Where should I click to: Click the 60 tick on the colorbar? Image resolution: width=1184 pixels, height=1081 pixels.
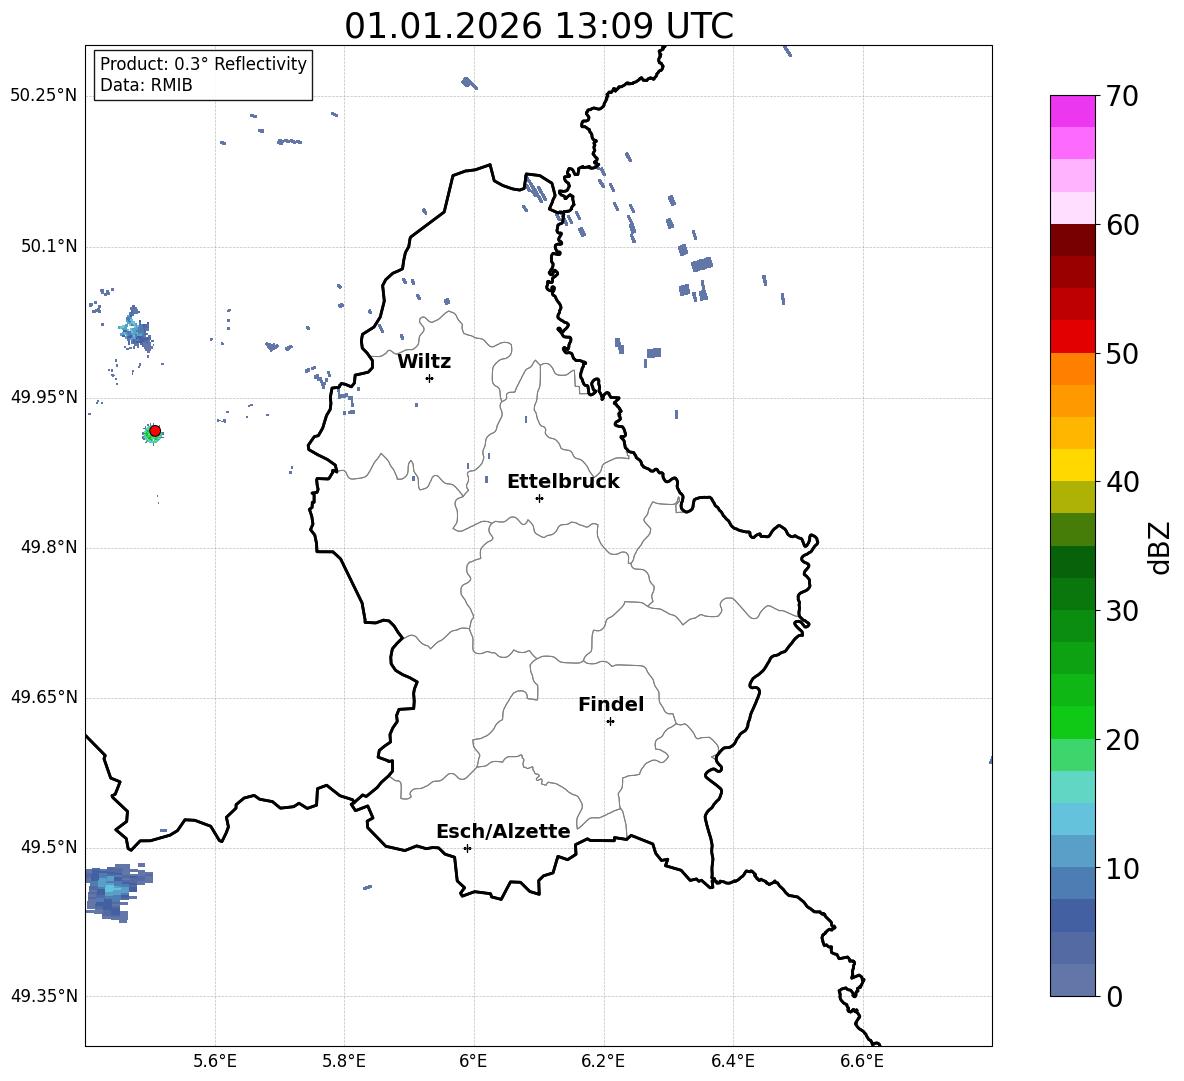point(1122,225)
